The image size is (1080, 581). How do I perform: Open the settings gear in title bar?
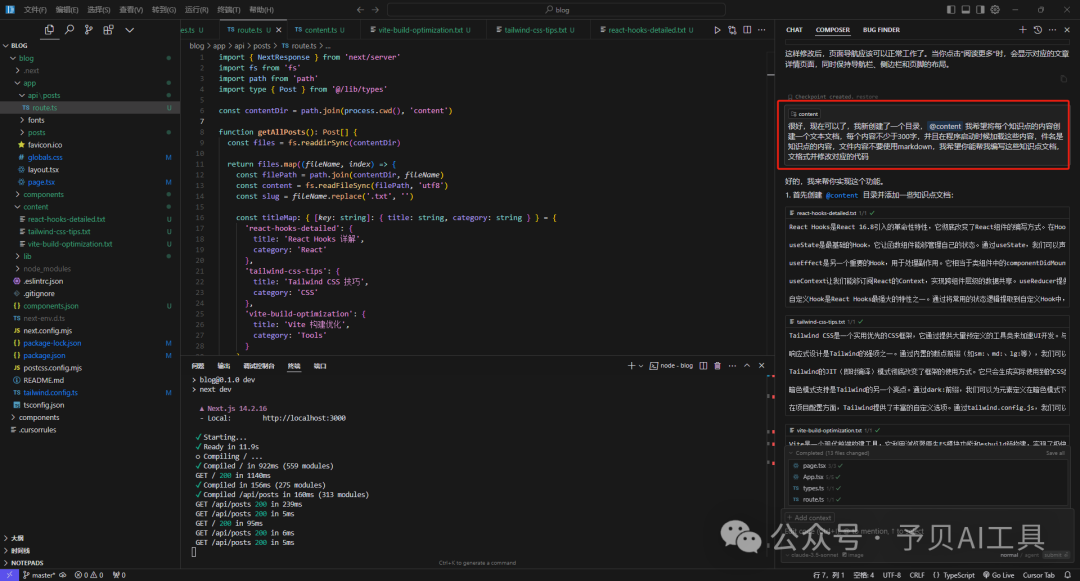pyautogui.click(x=995, y=10)
